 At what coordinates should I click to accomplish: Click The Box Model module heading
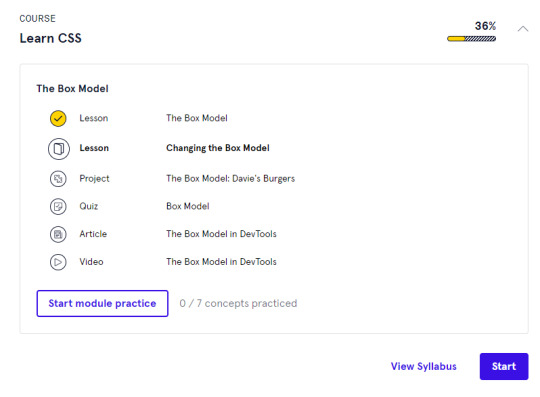(72, 88)
